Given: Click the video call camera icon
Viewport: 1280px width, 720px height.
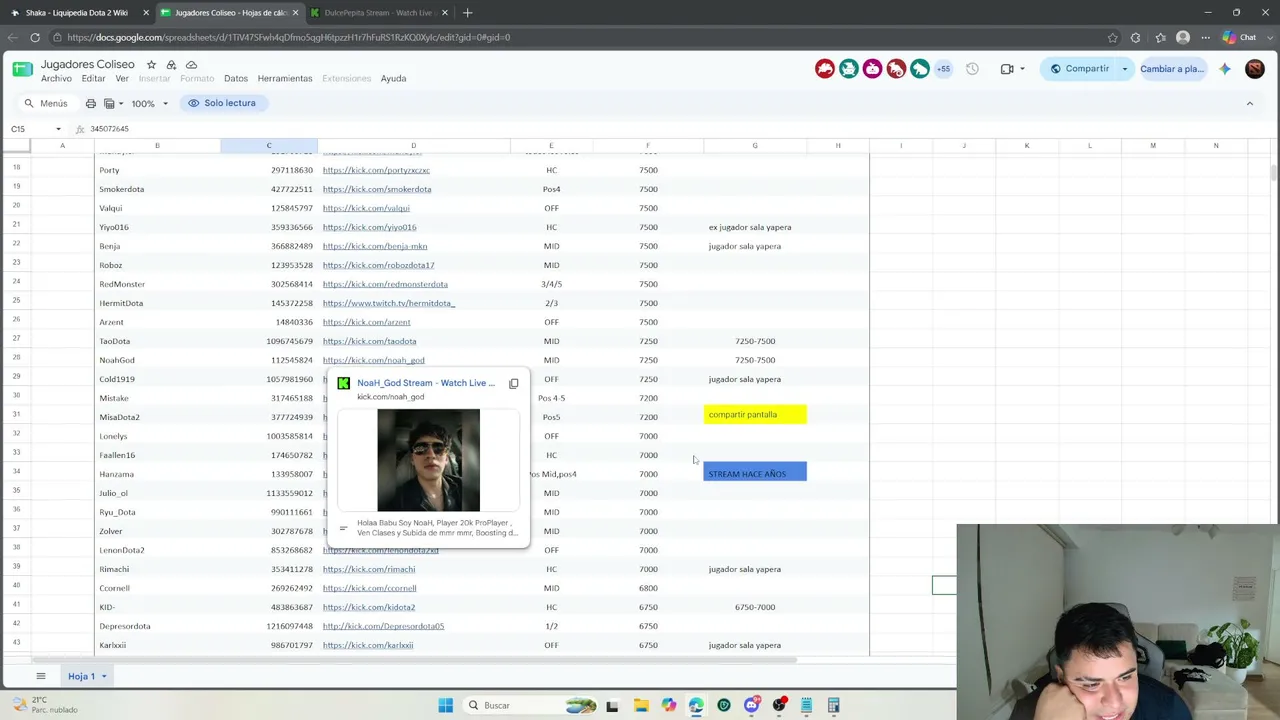Looking at the screenshot, I should pyautogui.click(x=1007, y=69).
